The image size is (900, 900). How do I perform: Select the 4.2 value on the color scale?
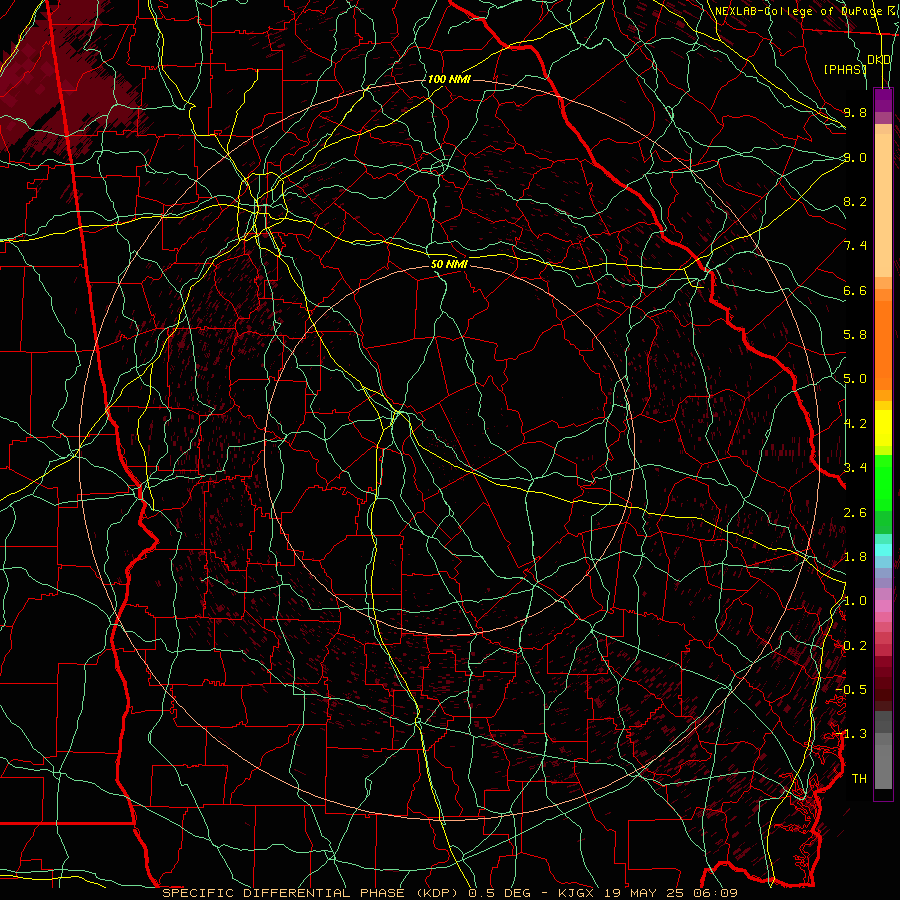pyautogui.click(x=855, y=424)
